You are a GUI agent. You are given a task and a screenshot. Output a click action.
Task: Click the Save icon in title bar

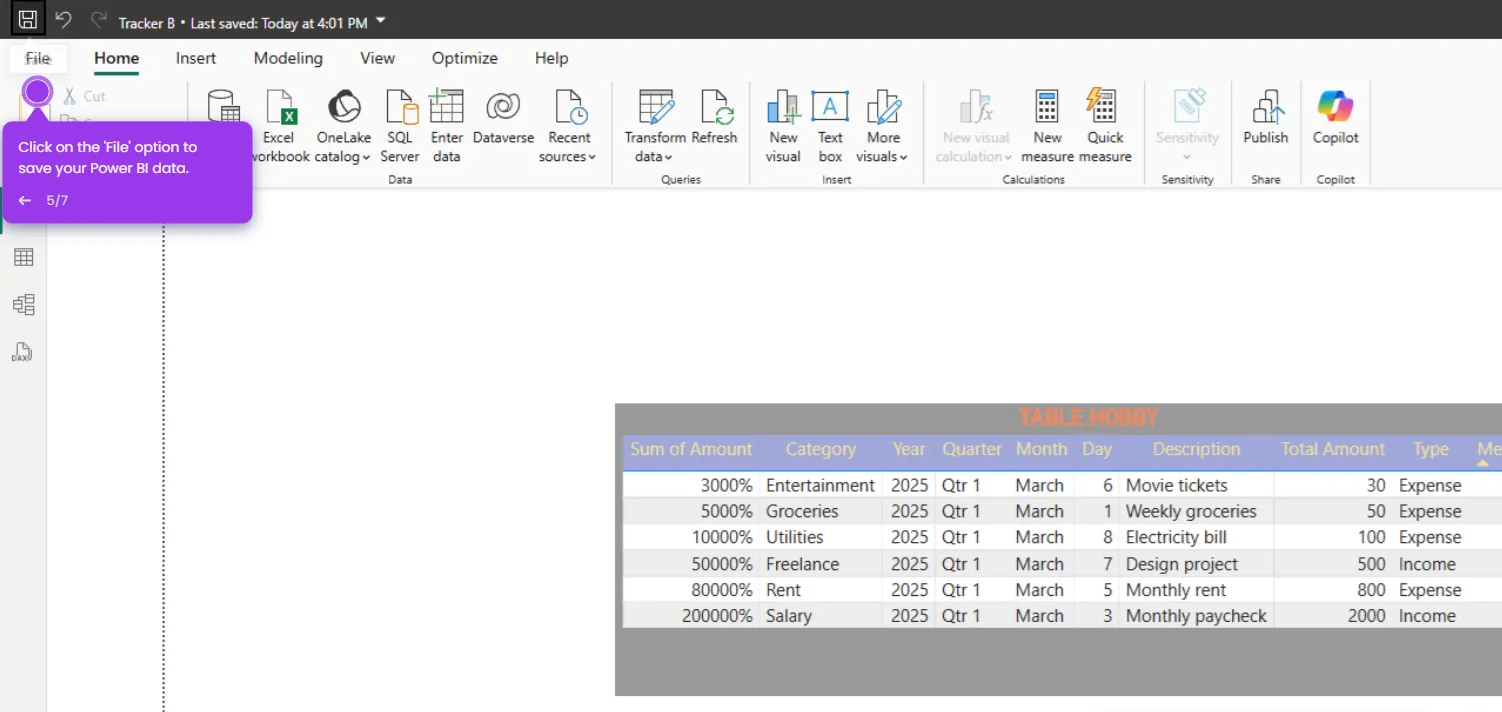[x=28, y=19]
